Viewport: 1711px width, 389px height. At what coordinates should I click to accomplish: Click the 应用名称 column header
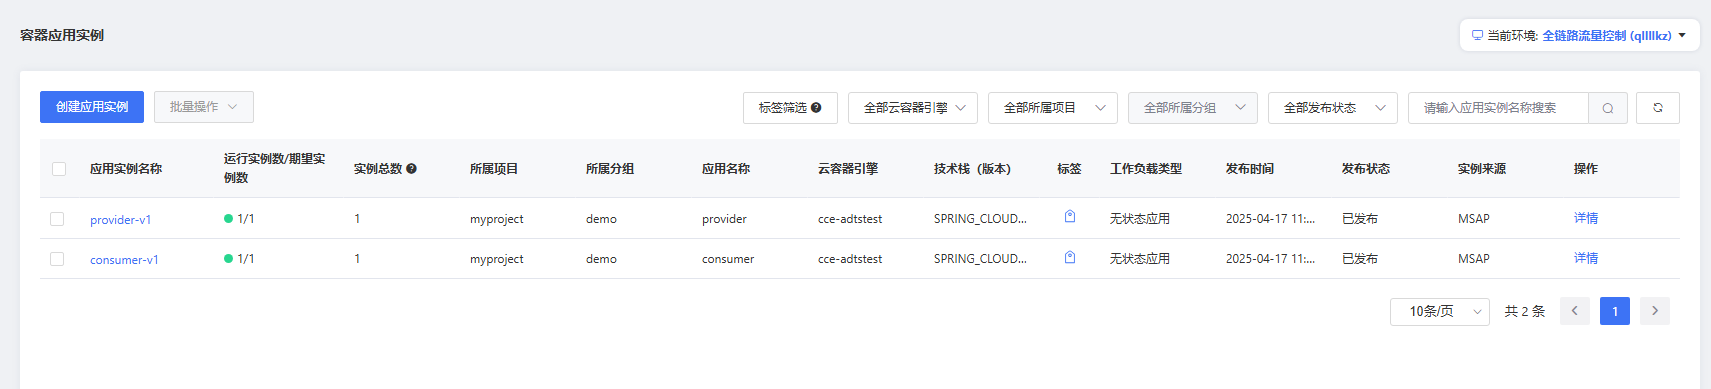(x=726, y=169)
